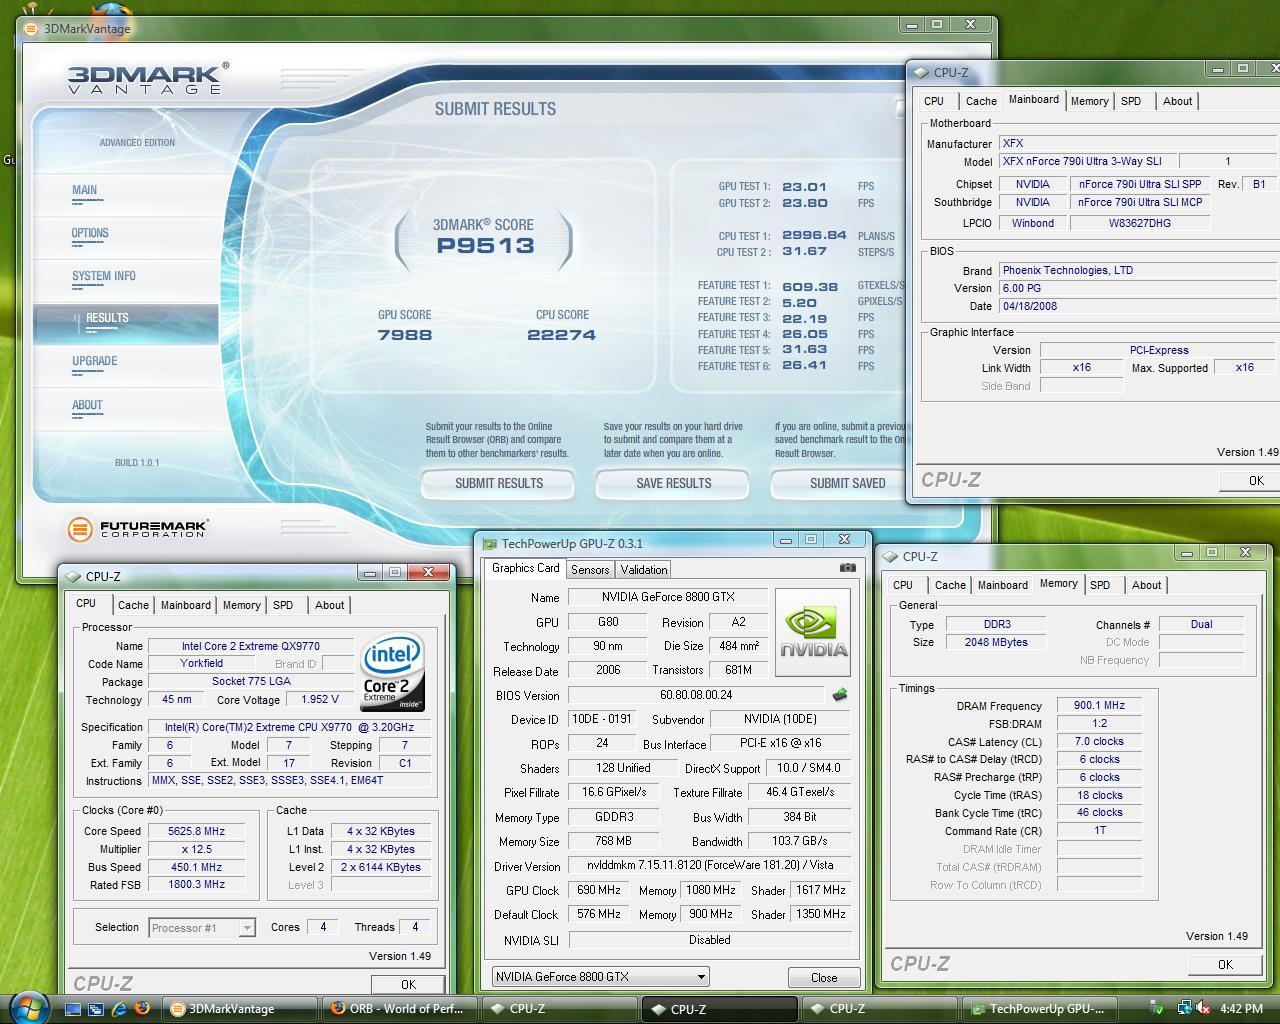The width and height of the screenshot is (1280, 1024).
Task: Open the Windows Start menu
Action: tap(28, 1007)
